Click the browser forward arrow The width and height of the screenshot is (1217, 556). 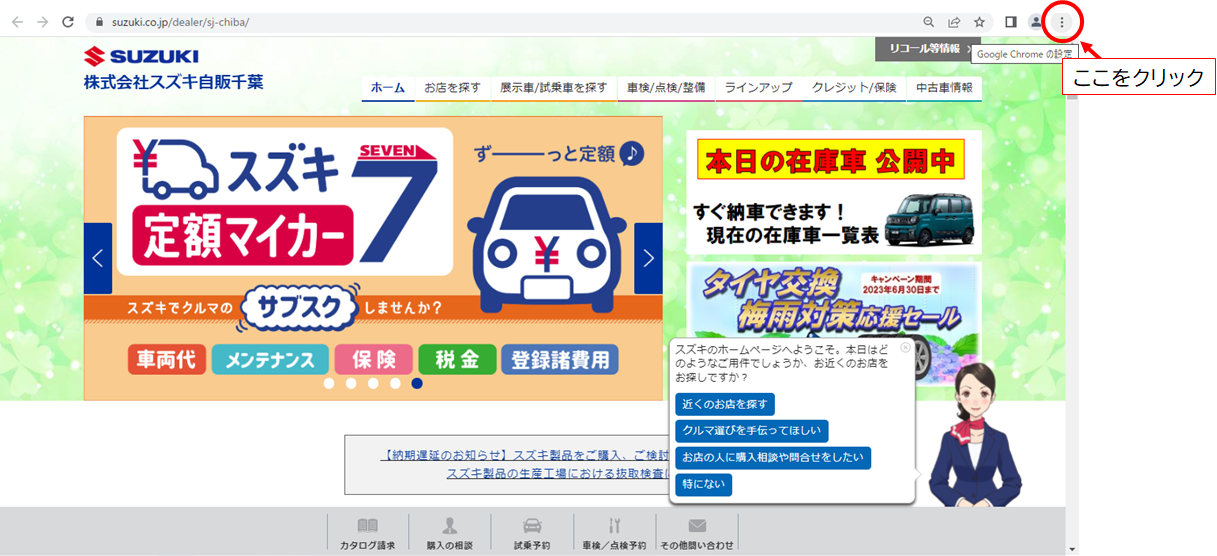coord(42,21)
